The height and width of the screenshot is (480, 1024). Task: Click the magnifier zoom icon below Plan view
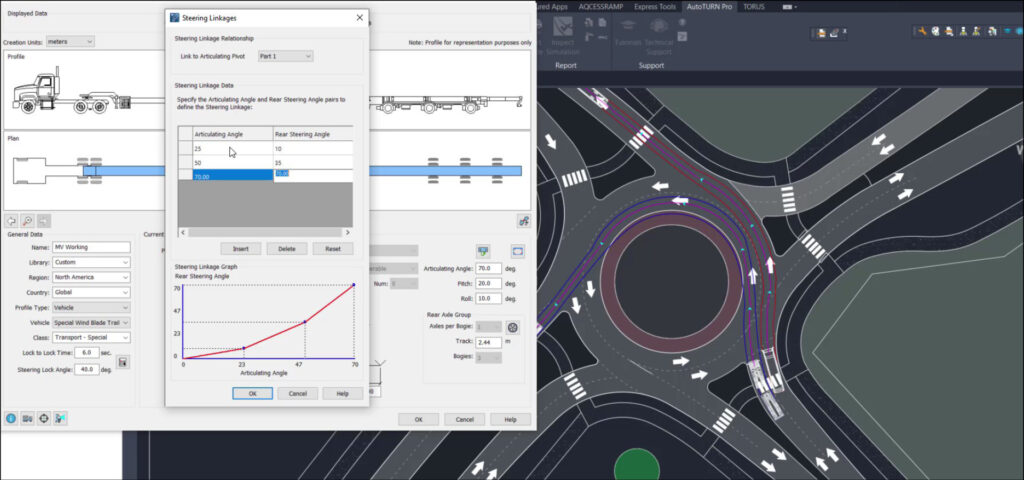coord(27,220)
